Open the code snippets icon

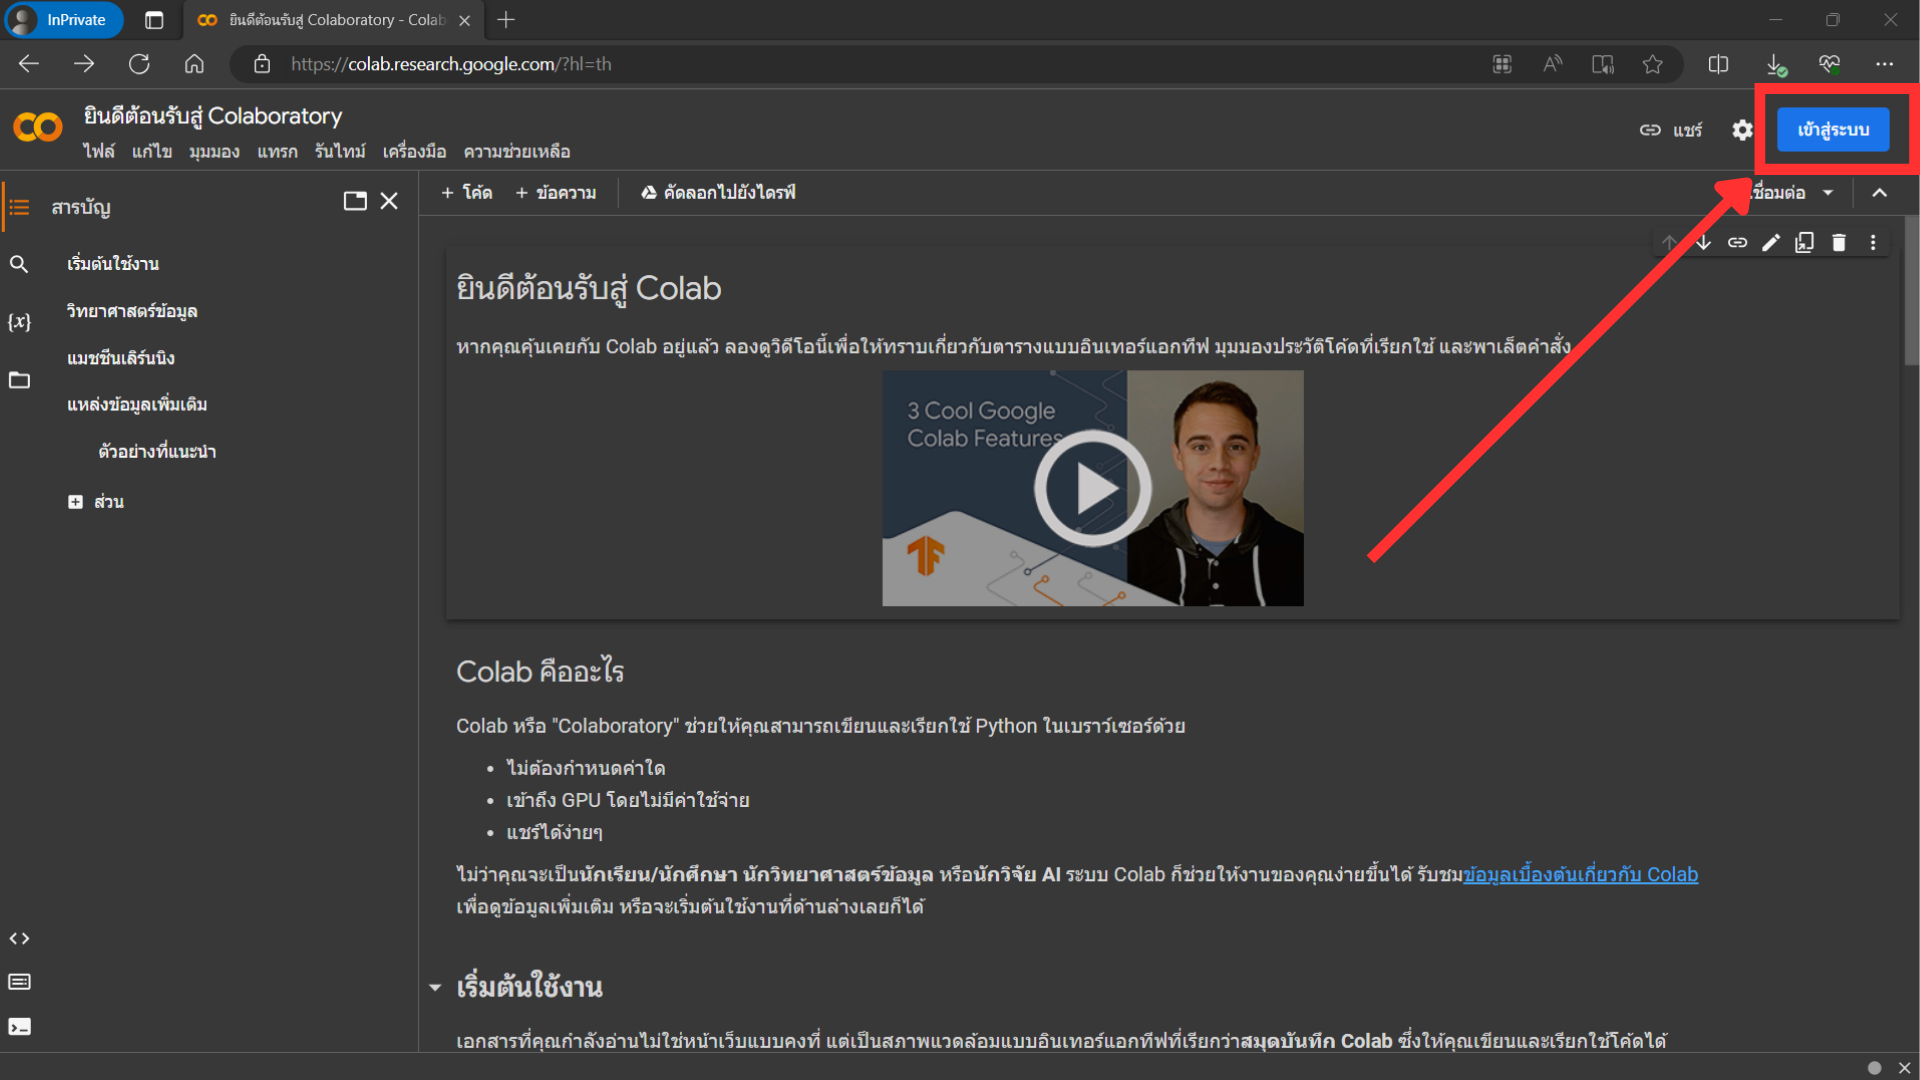(19, 938)
